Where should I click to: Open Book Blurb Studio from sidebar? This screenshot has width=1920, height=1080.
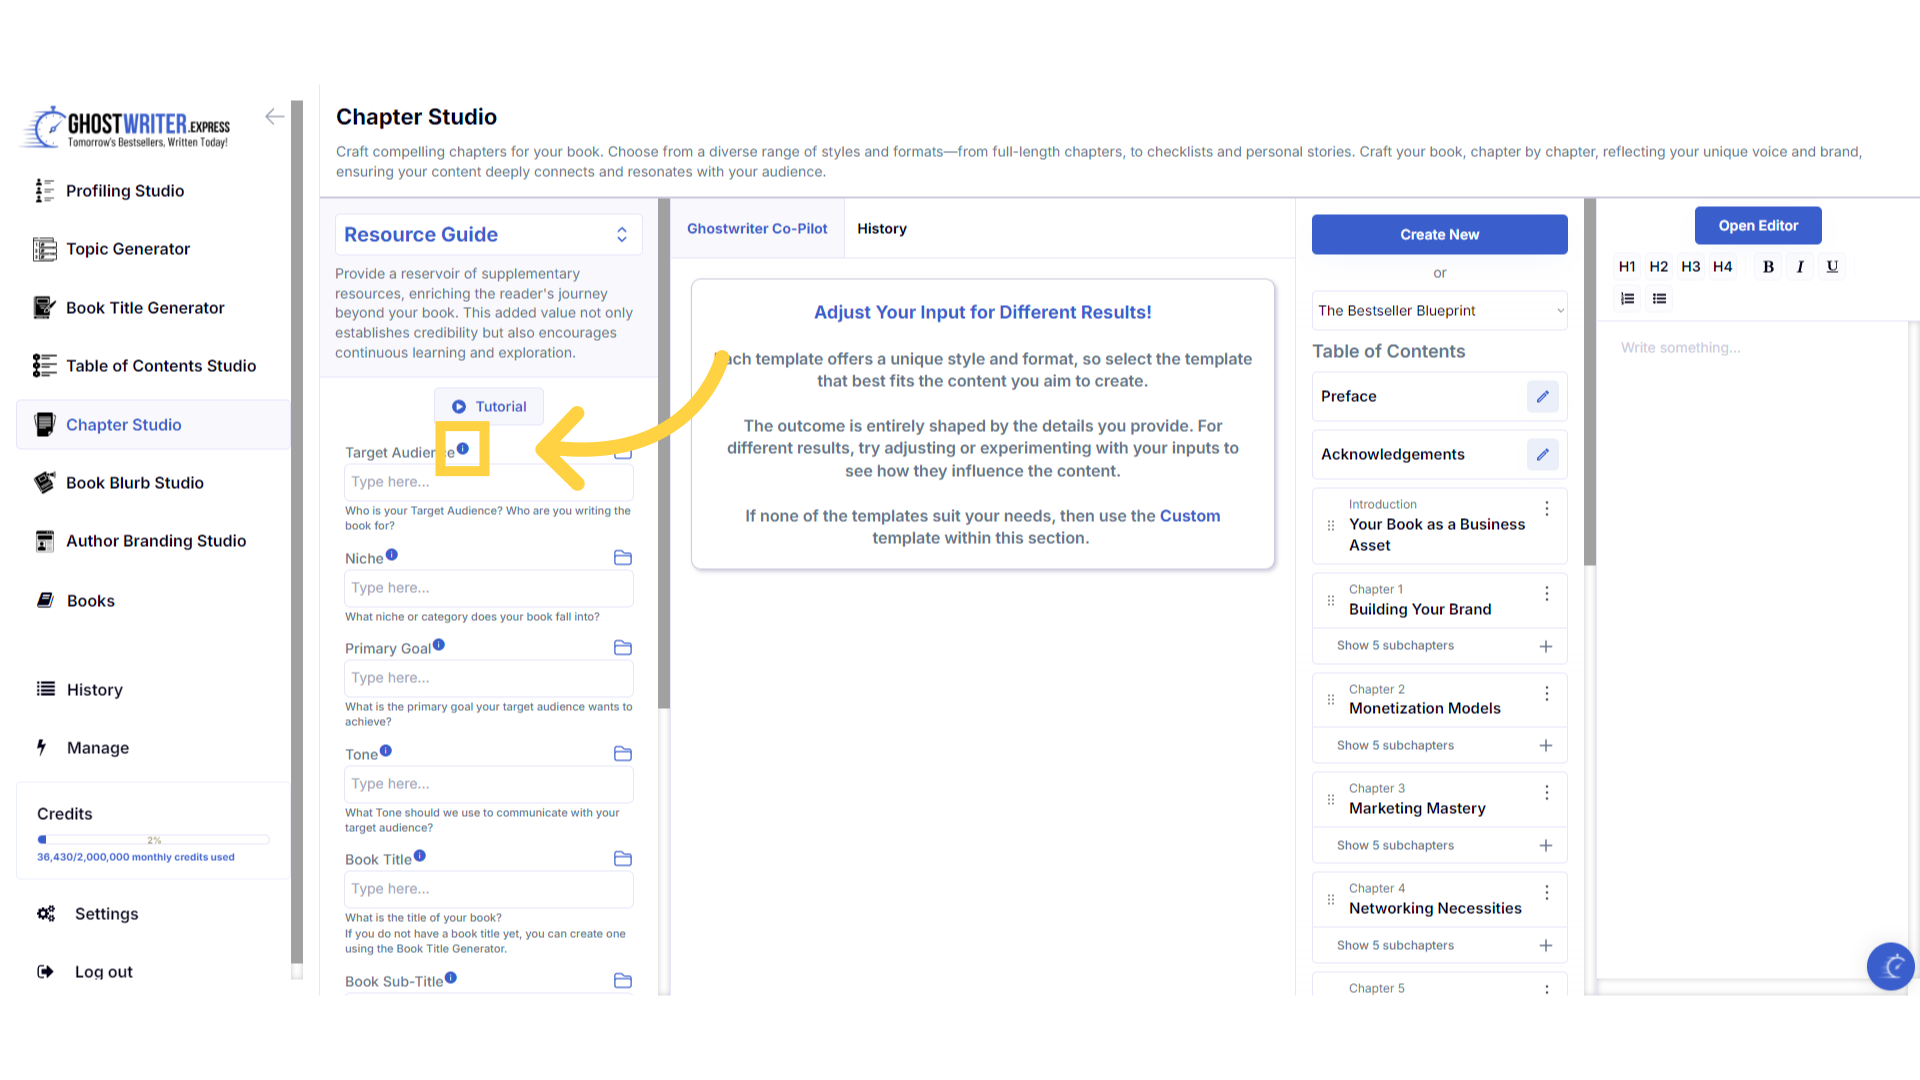(x=134, y=483)
